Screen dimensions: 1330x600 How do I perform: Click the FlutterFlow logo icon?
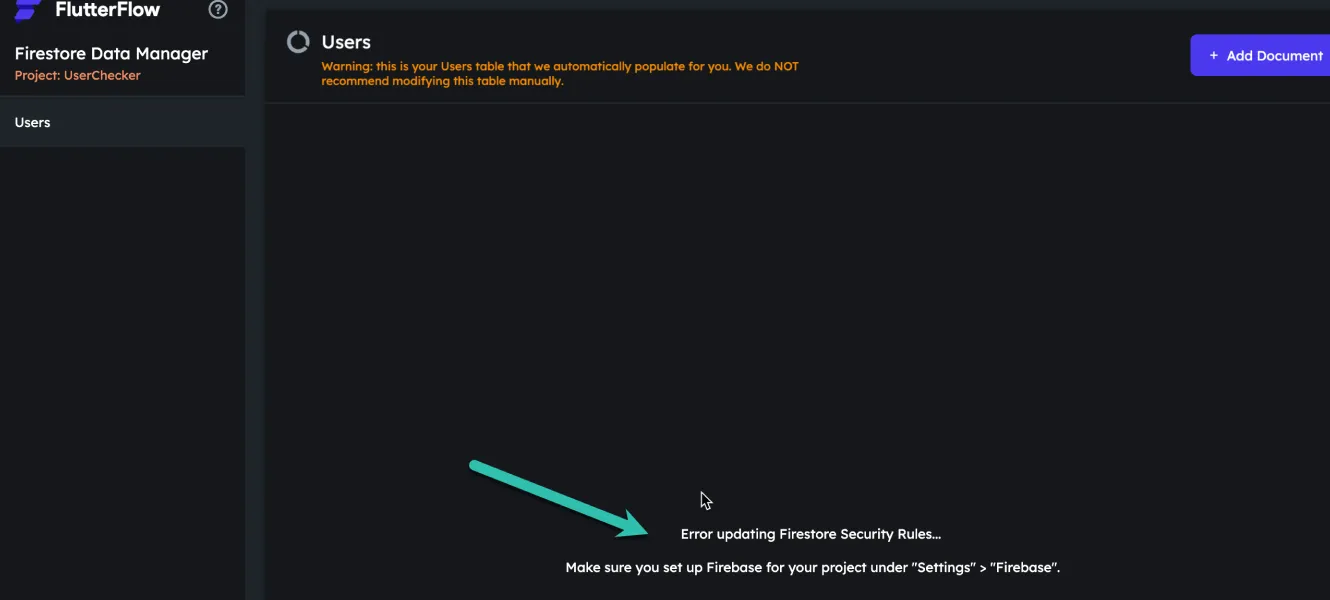coord(28,10)
